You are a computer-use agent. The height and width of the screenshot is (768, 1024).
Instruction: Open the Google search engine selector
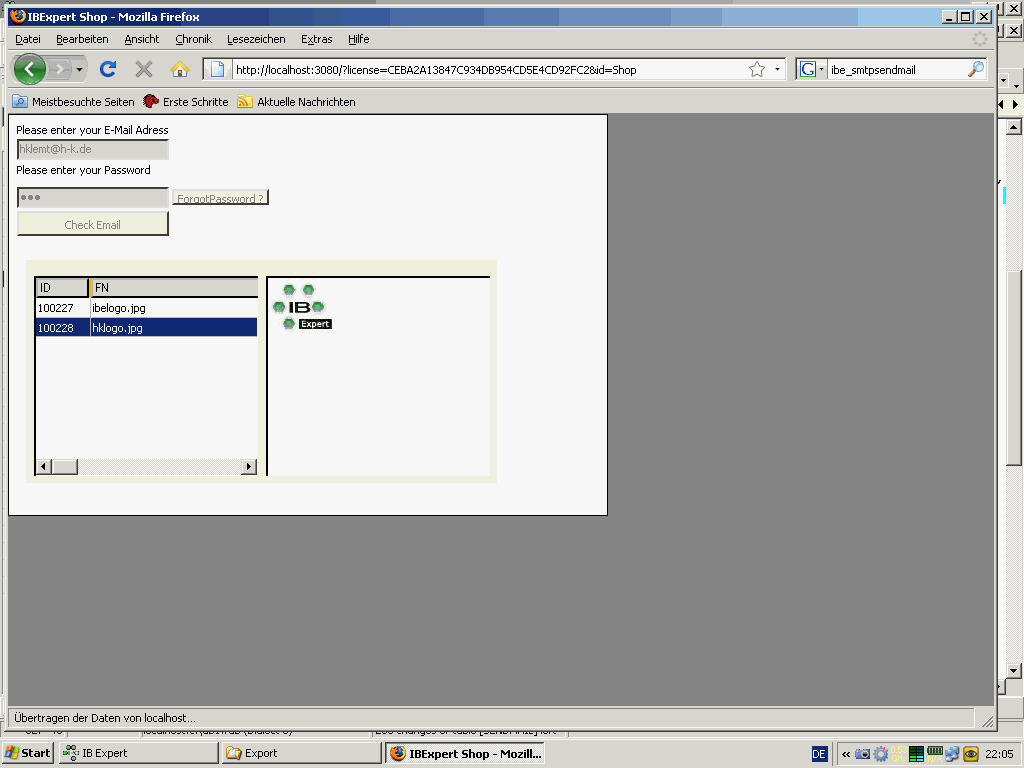[812, 69]
